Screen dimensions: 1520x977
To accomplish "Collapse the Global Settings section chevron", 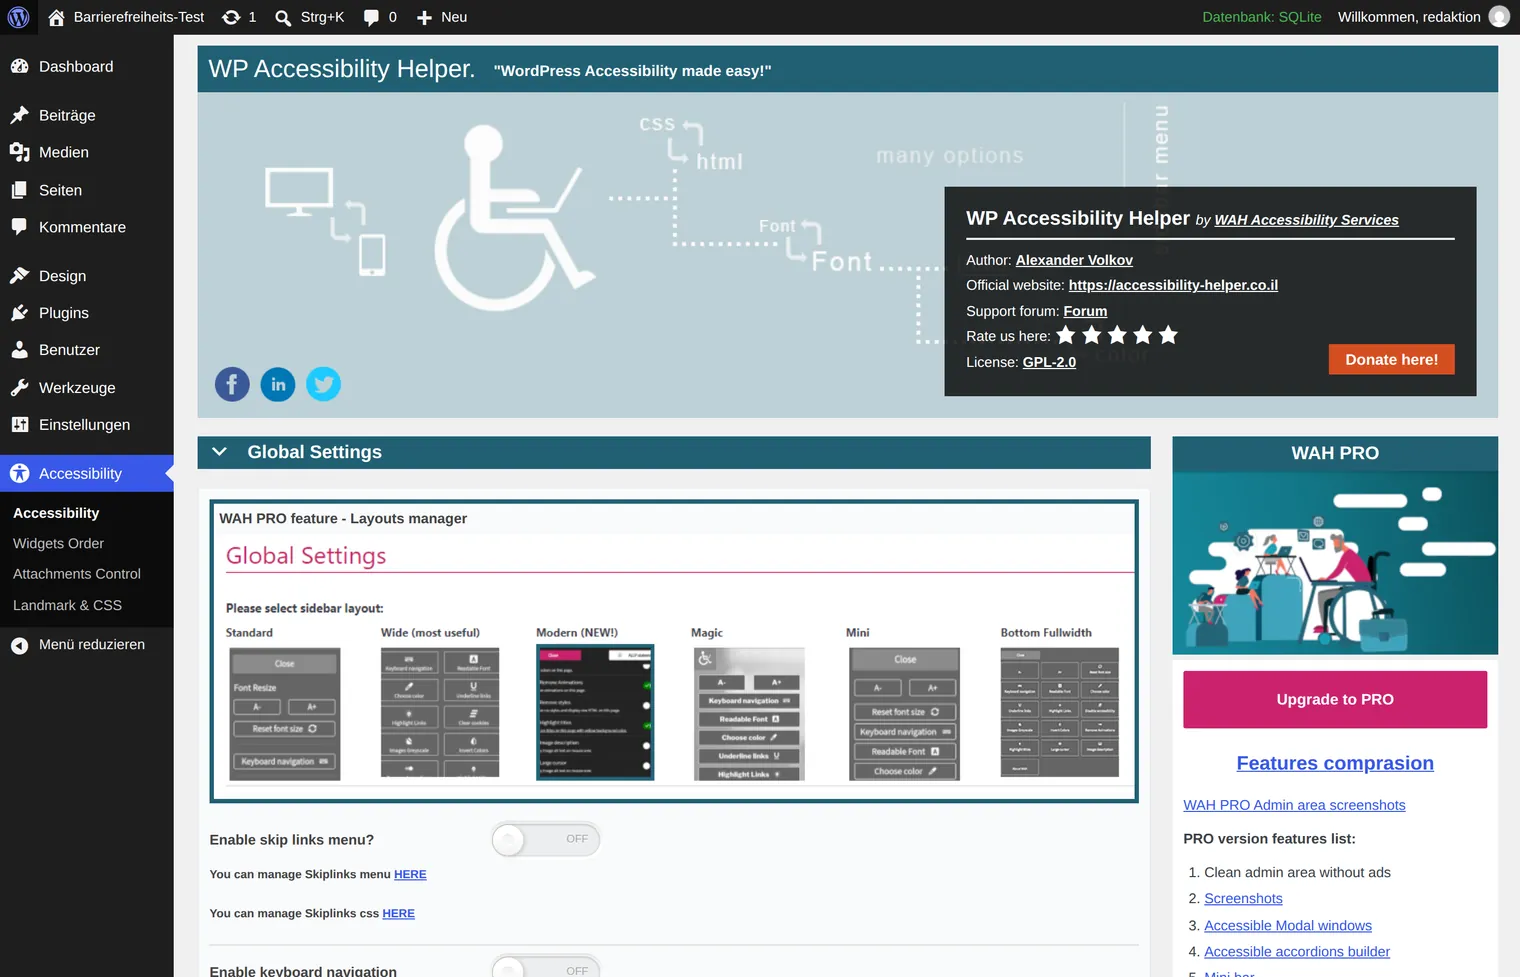I will point(219,452).
